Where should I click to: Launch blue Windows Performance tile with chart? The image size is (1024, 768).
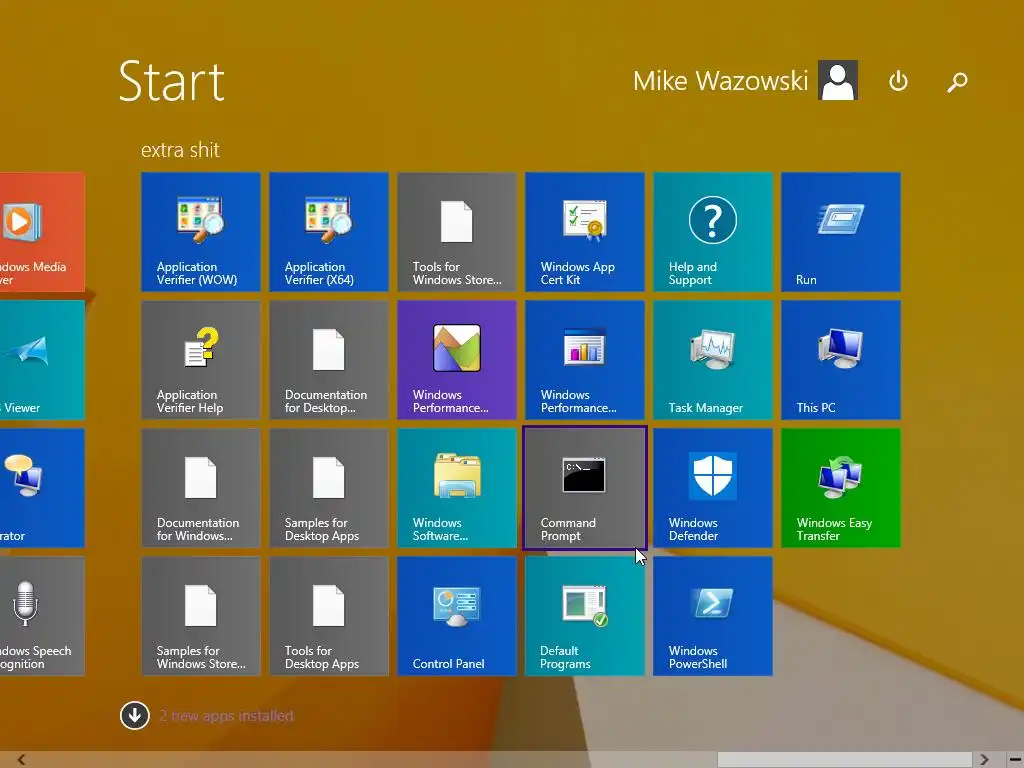[584, 360]
